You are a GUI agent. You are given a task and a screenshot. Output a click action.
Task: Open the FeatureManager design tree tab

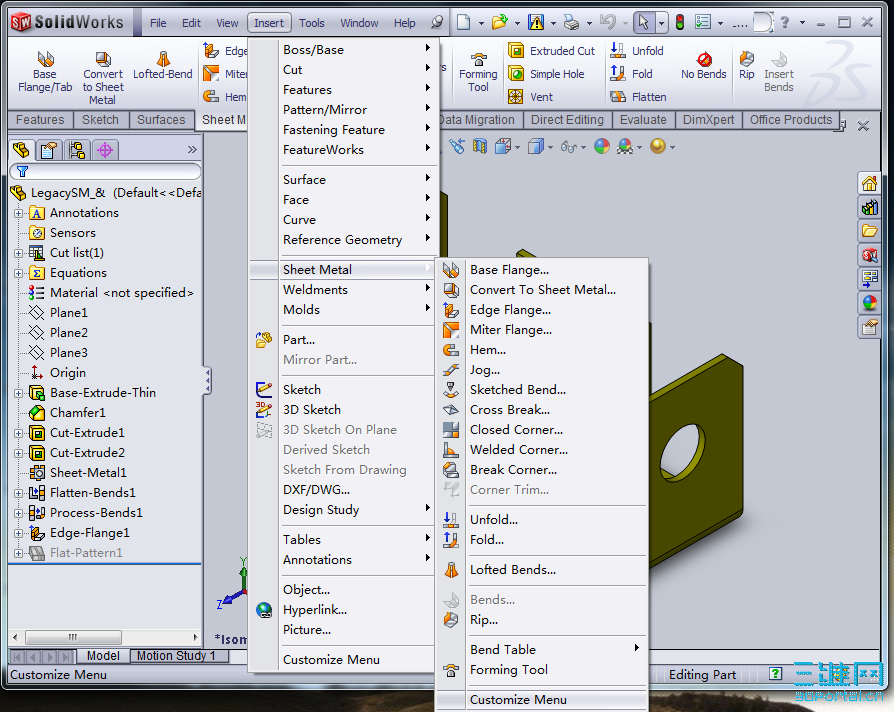pos(22,150)
